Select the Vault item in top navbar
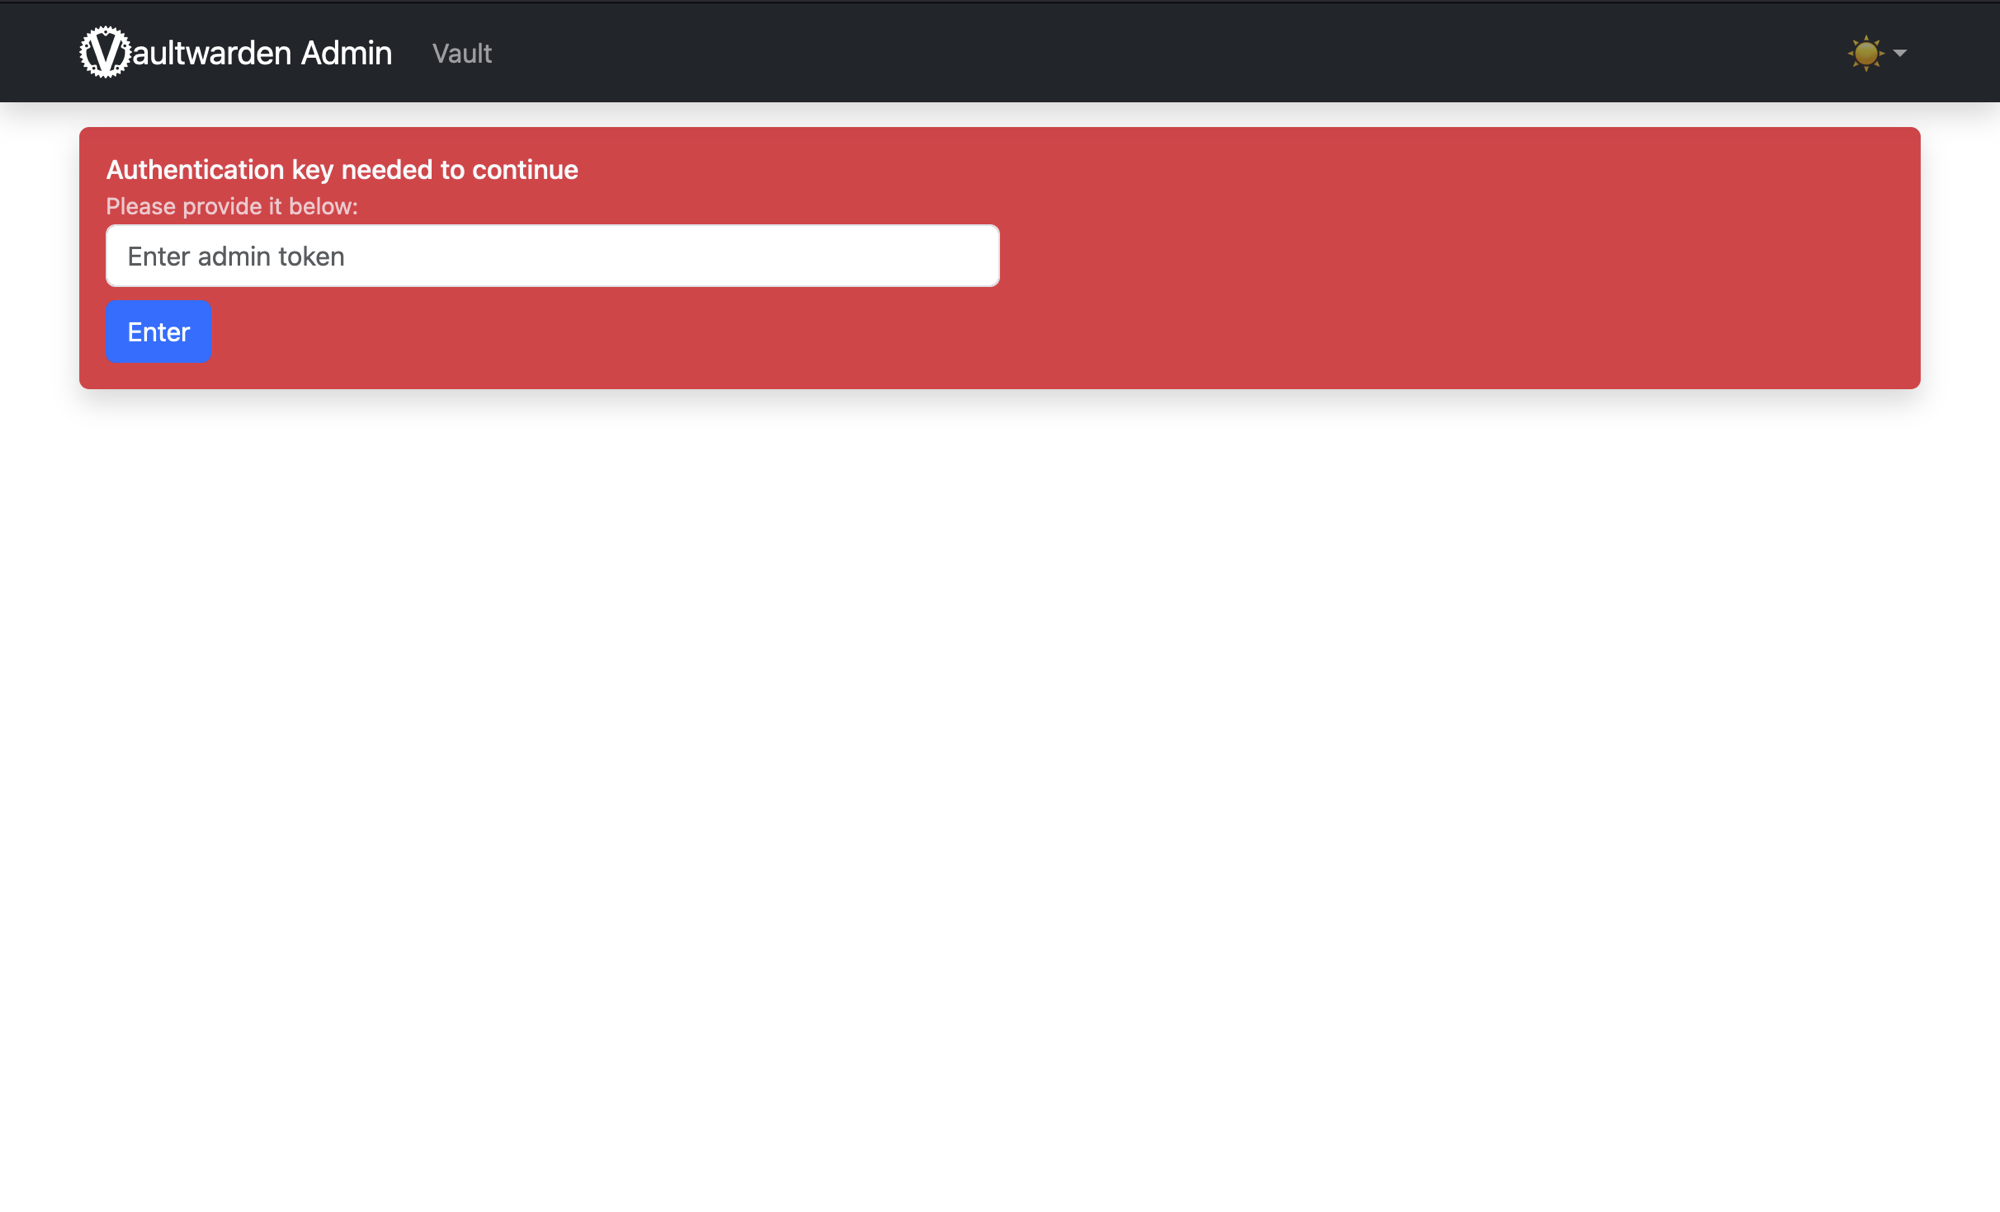The width and height of the screenshot is (2000, 1212). coord(461,53)
